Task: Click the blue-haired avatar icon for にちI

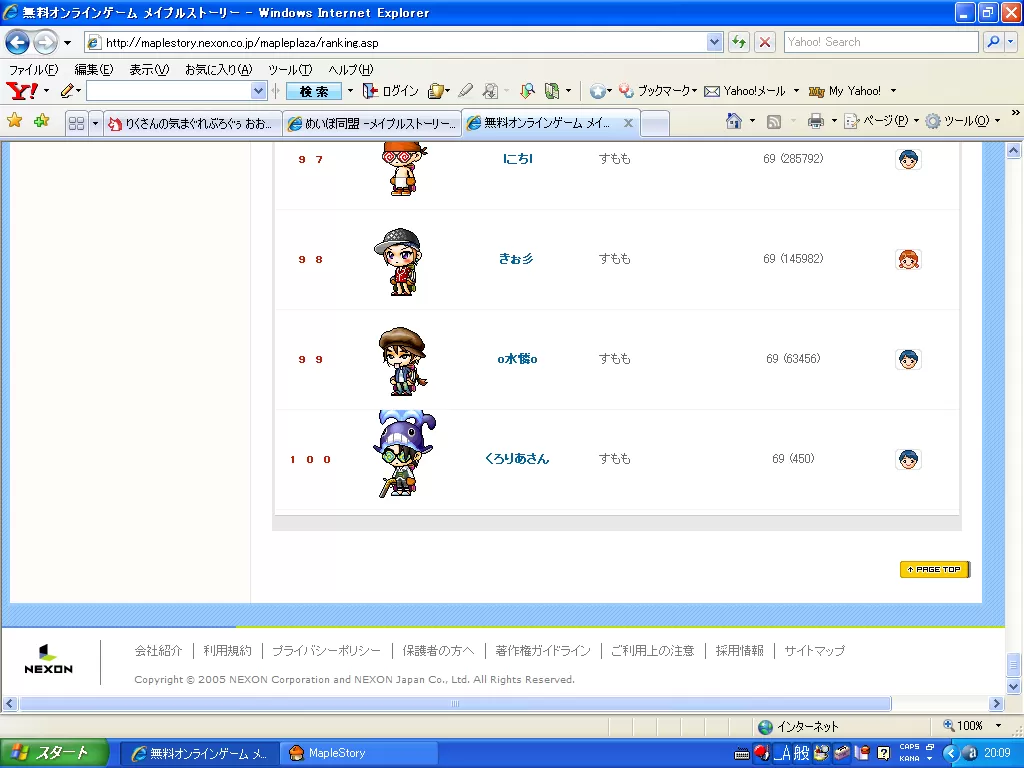Action: [x=908, y=159]
